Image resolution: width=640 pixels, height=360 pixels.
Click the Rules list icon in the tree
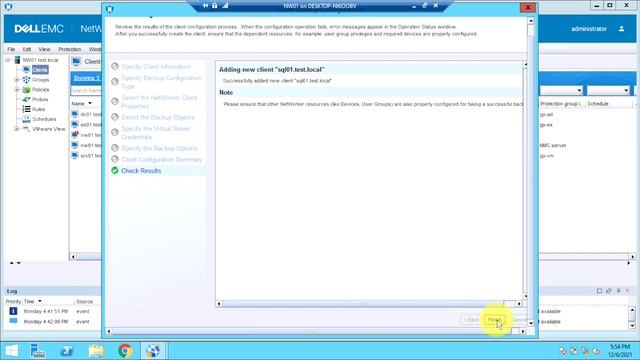27,109
